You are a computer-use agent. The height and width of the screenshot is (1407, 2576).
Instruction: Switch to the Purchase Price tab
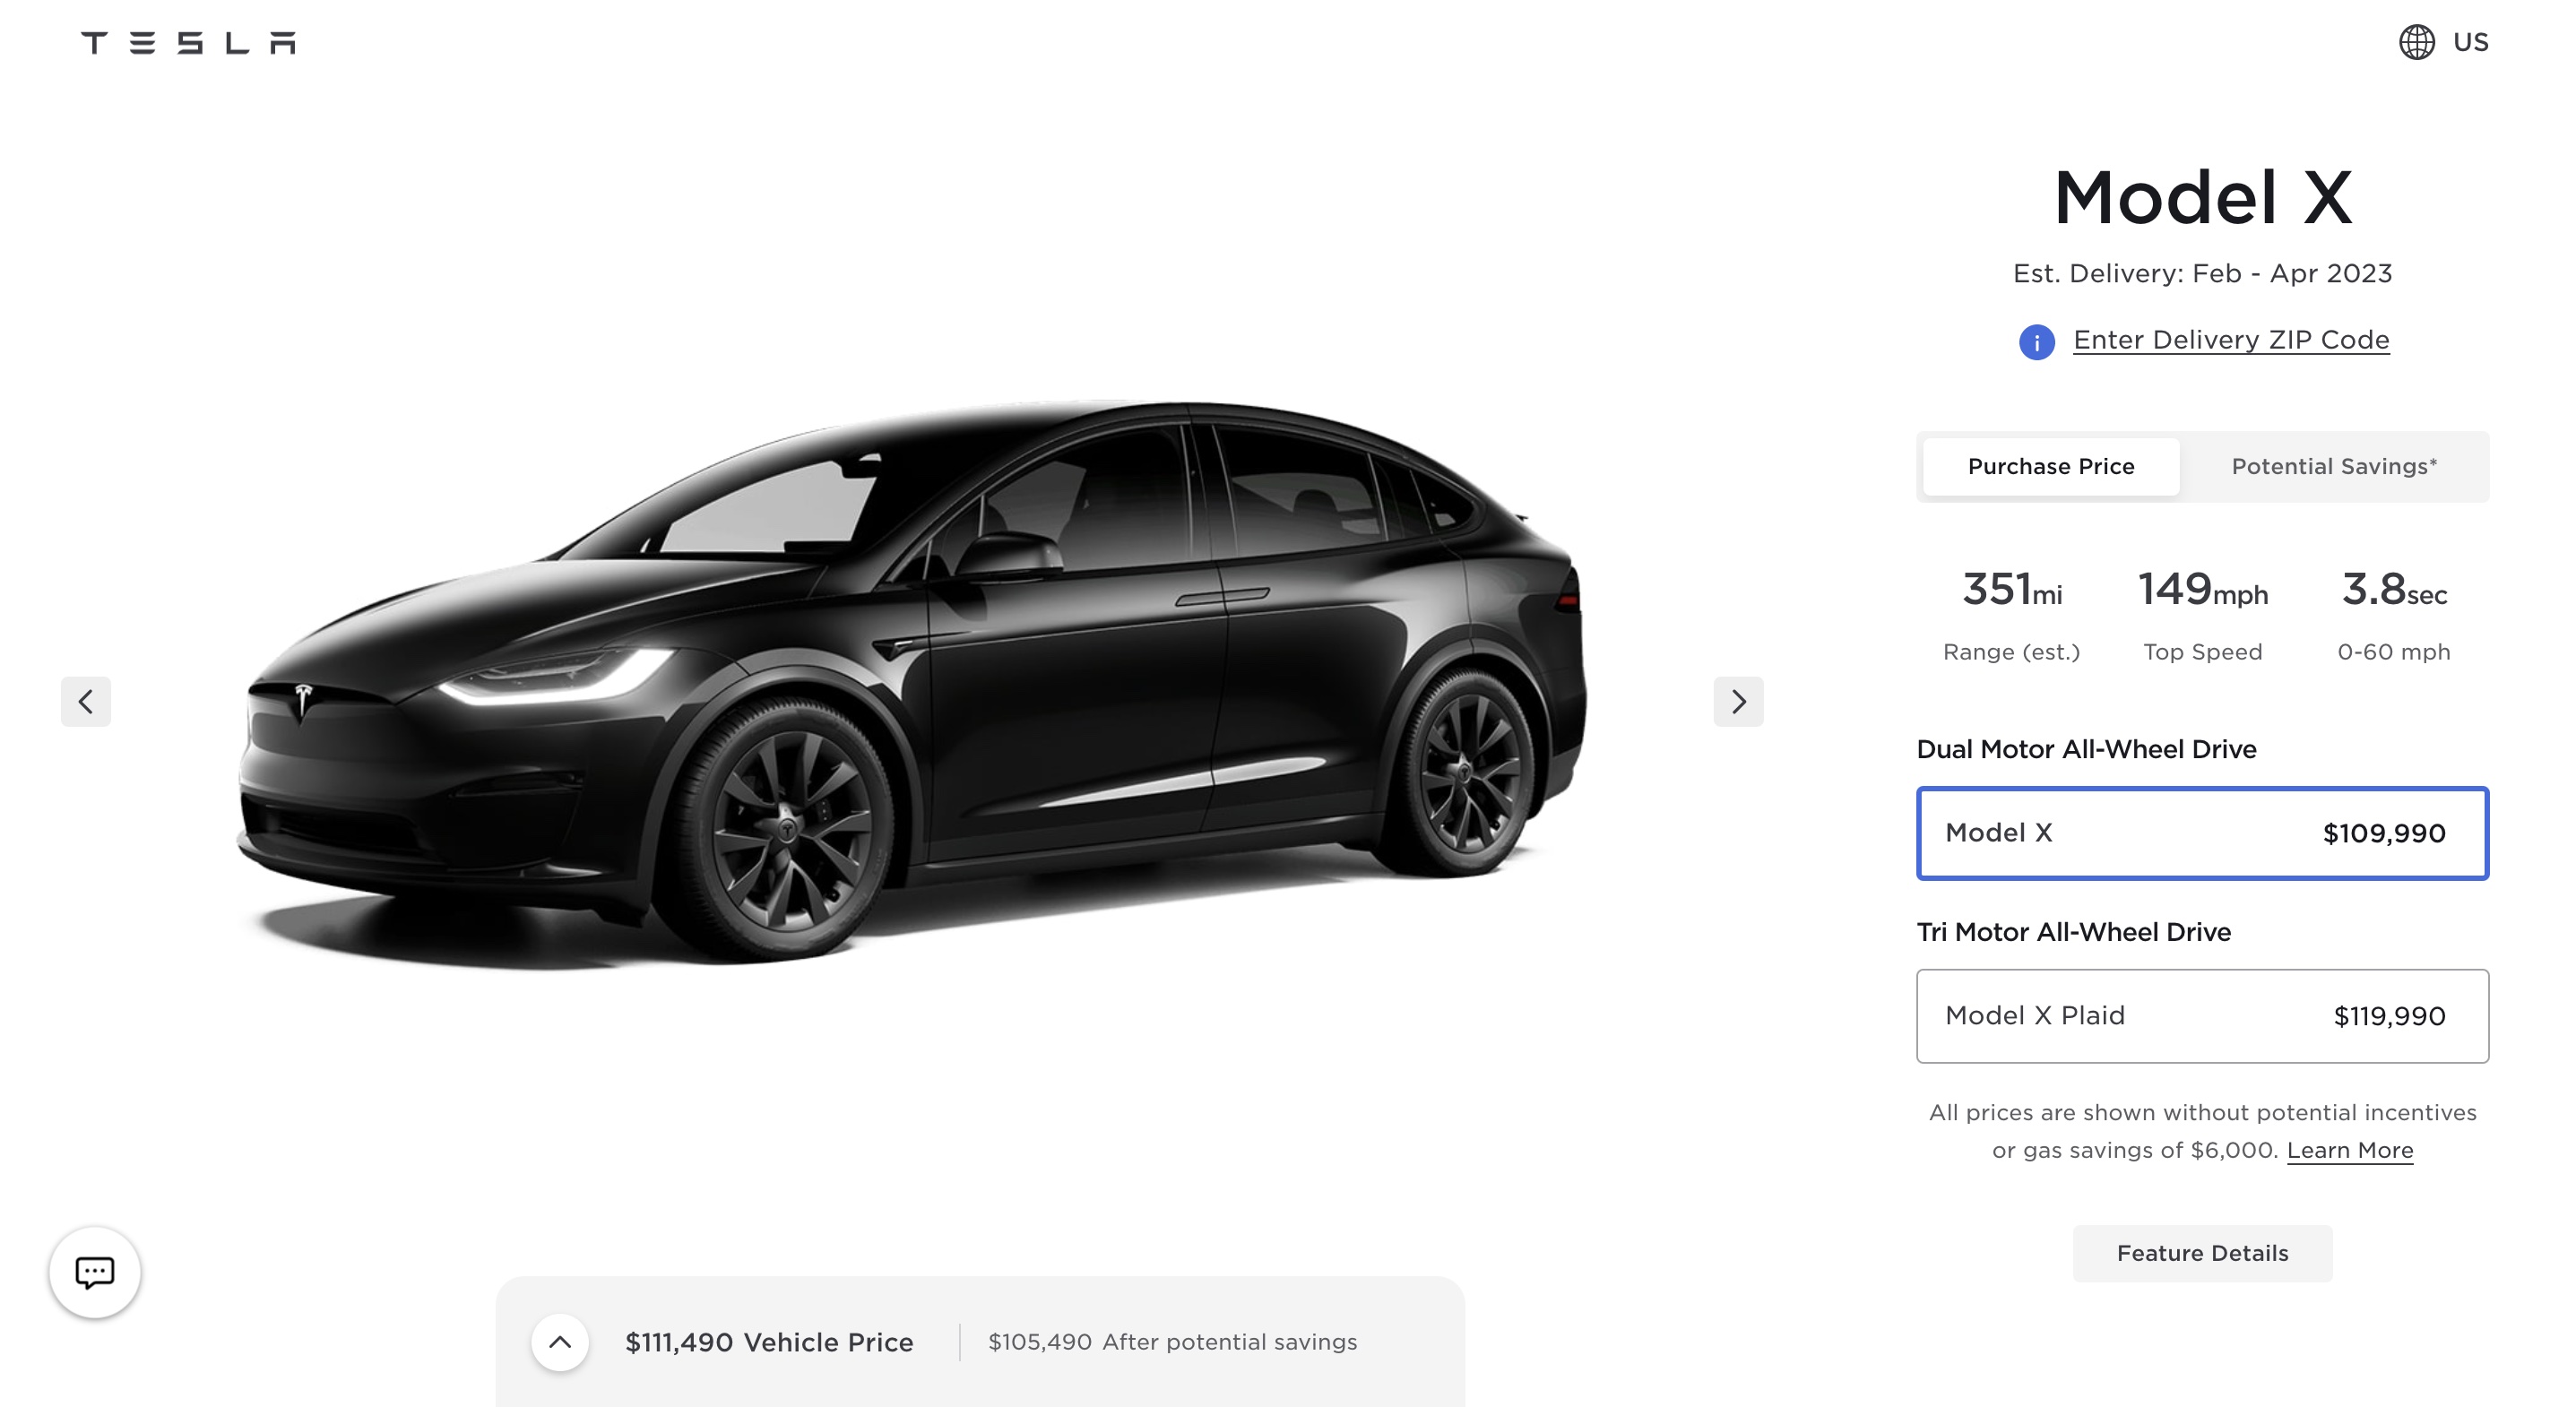[2051, 466]
